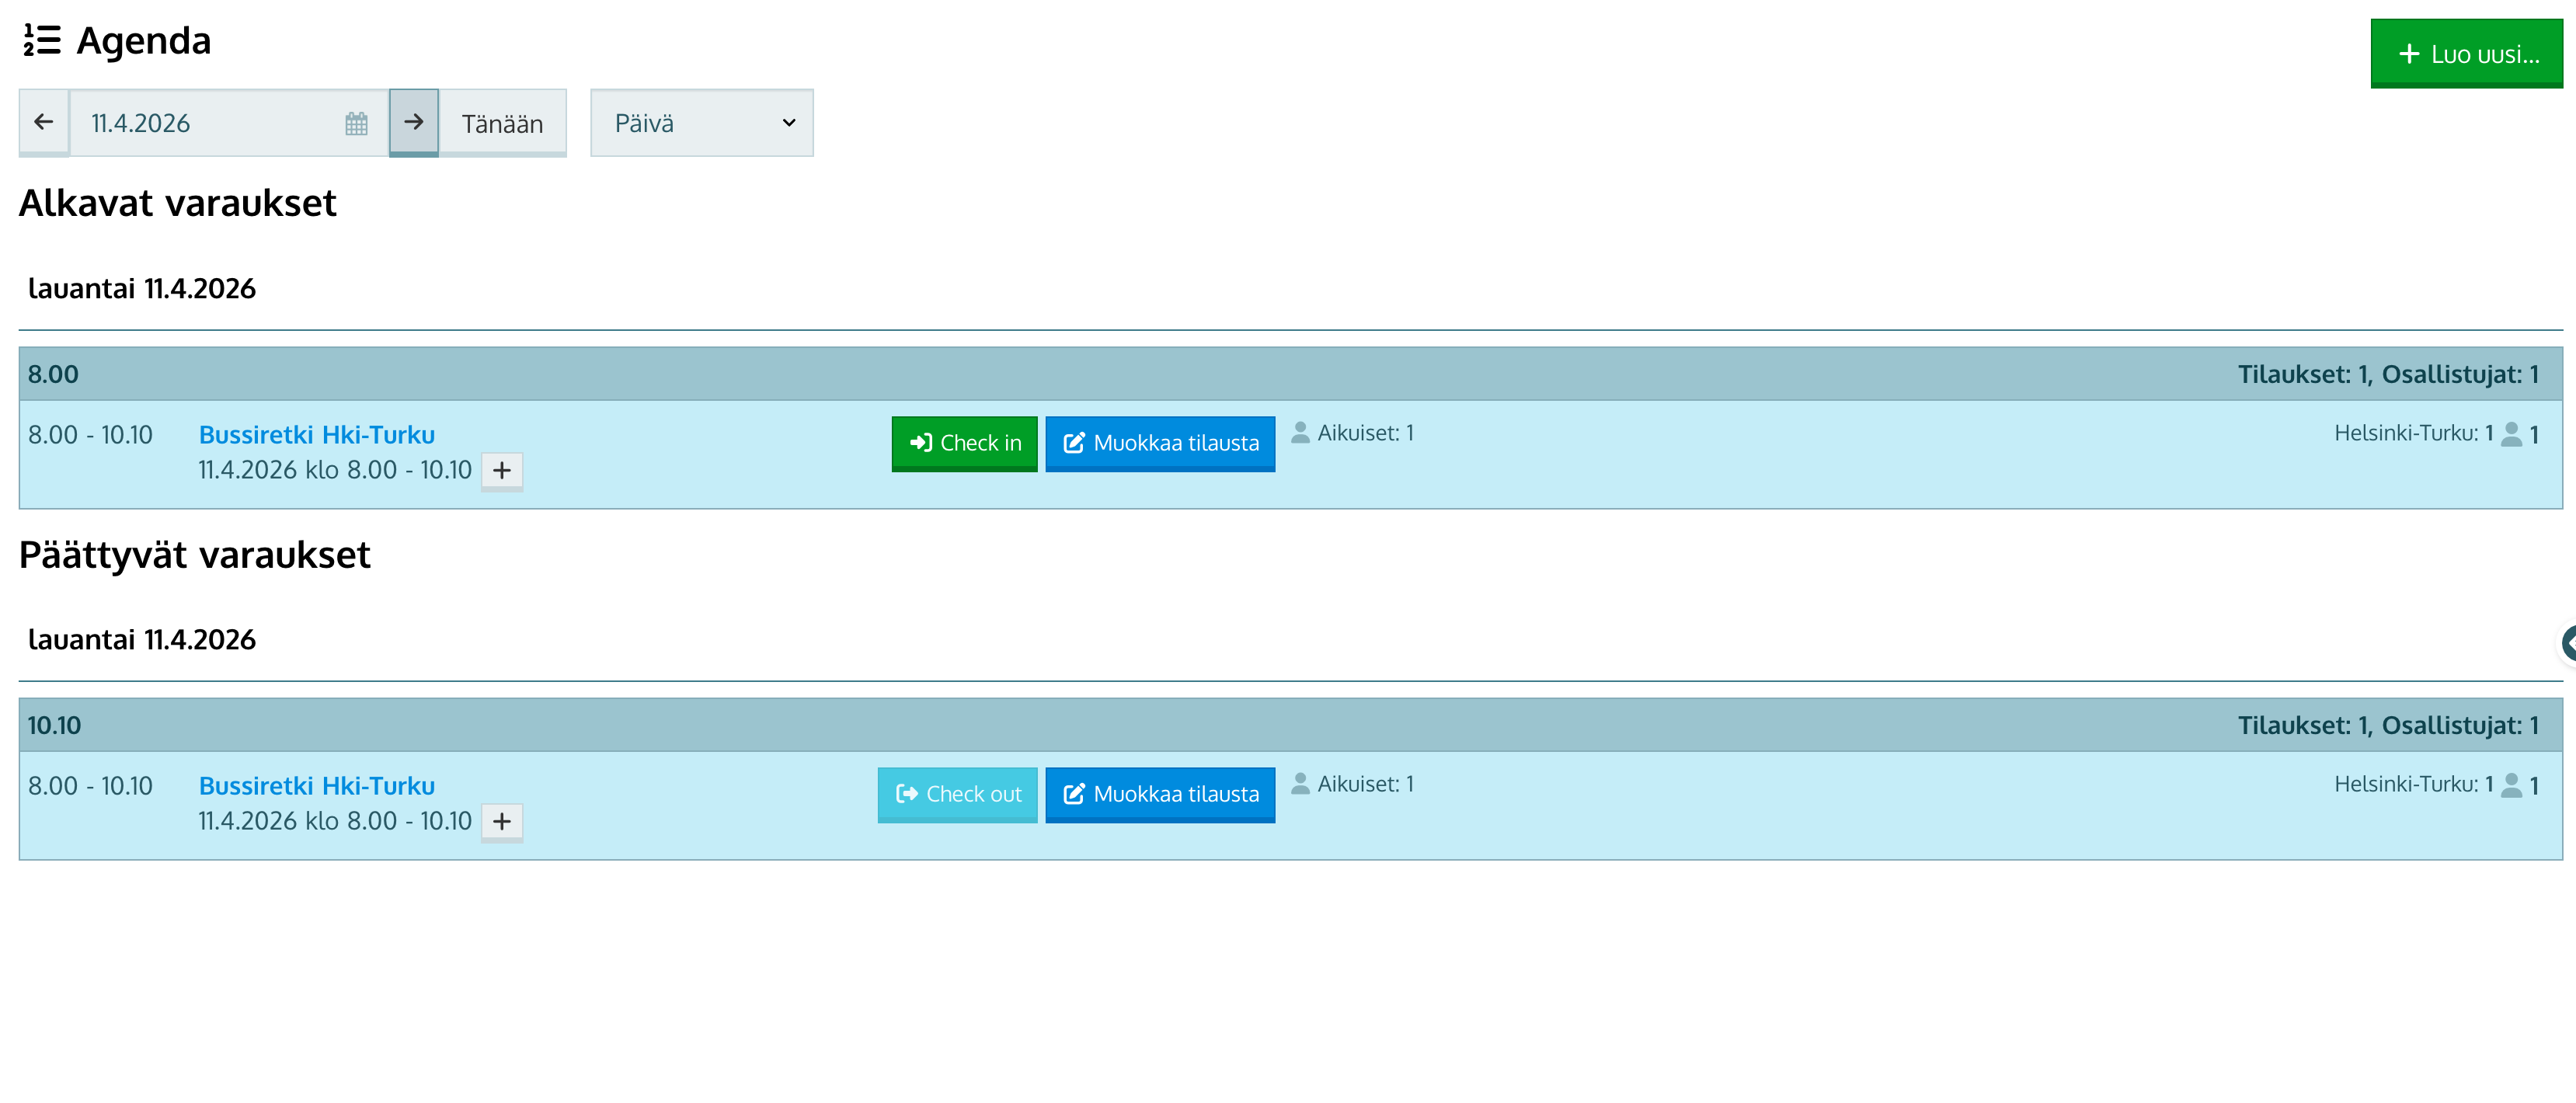Screen dimensions: 2576x1103
Task: Edit order in Päättyvät varaukset section
Action: click(1160, 794)
